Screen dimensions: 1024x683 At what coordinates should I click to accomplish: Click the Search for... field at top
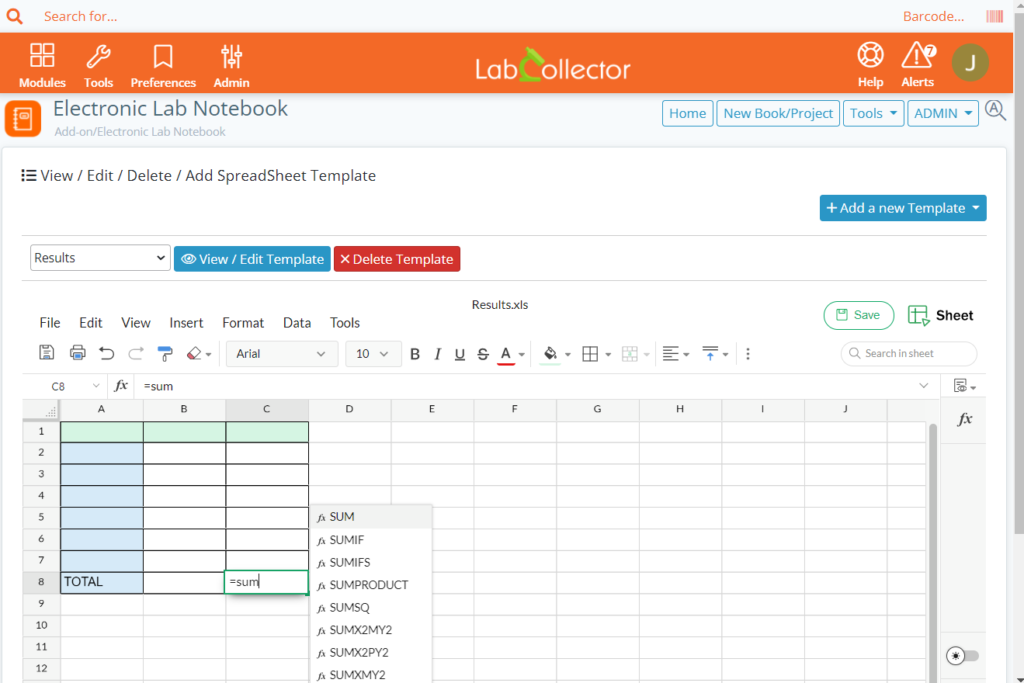pos(80,16)
